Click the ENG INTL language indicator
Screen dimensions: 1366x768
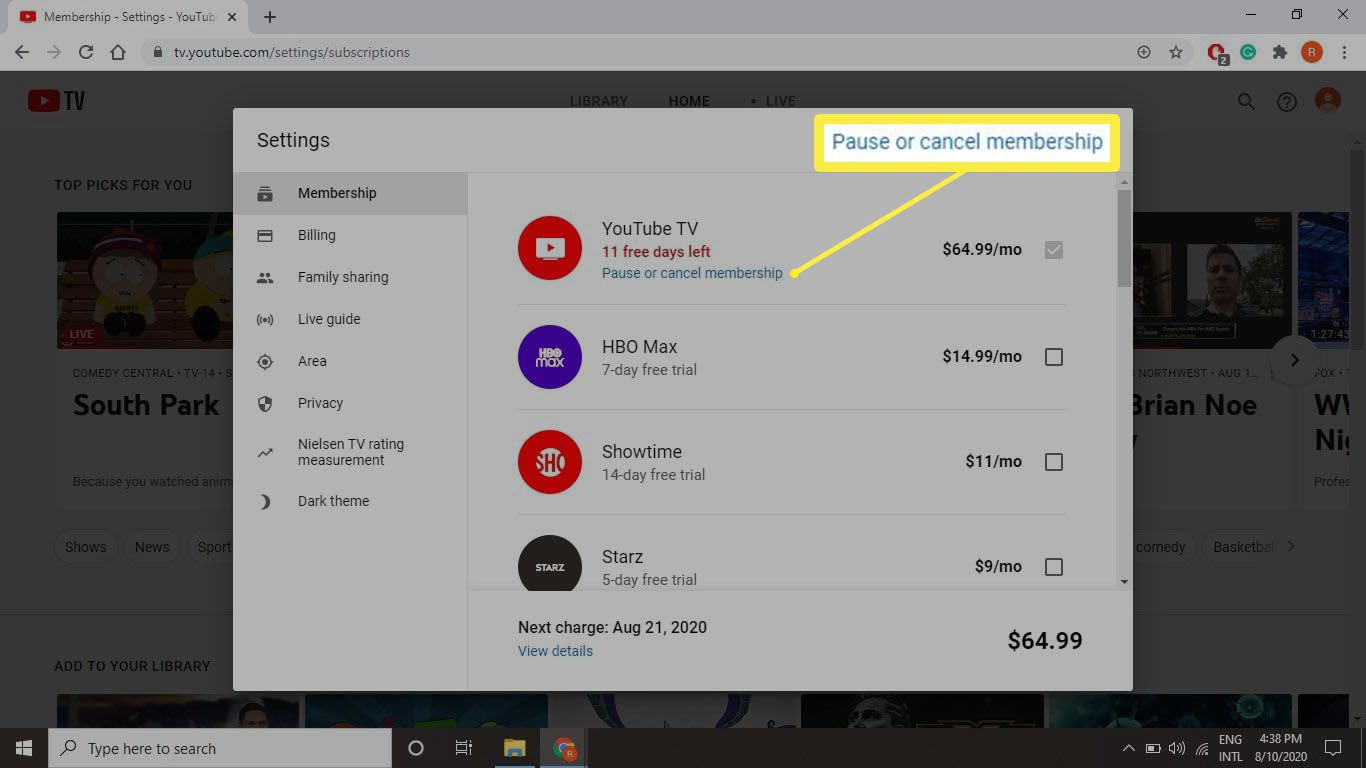coord(1230,748)
